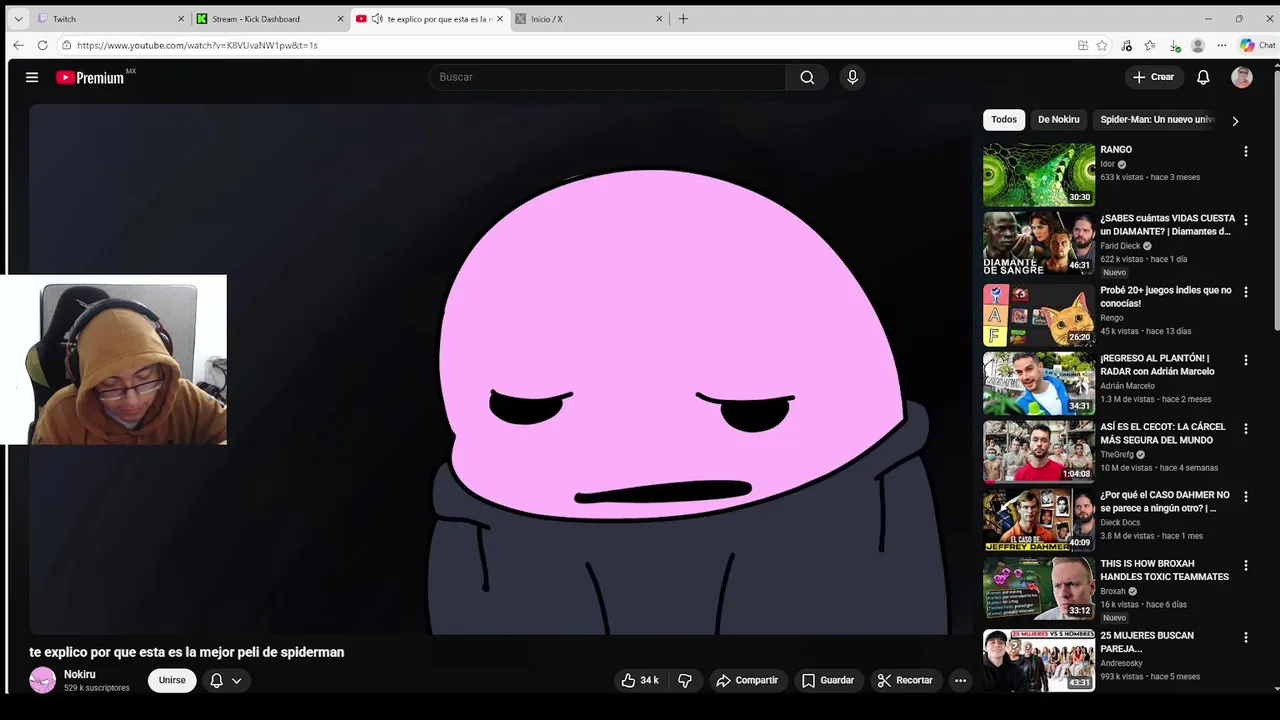Click the Compartir button

(747, 680)
